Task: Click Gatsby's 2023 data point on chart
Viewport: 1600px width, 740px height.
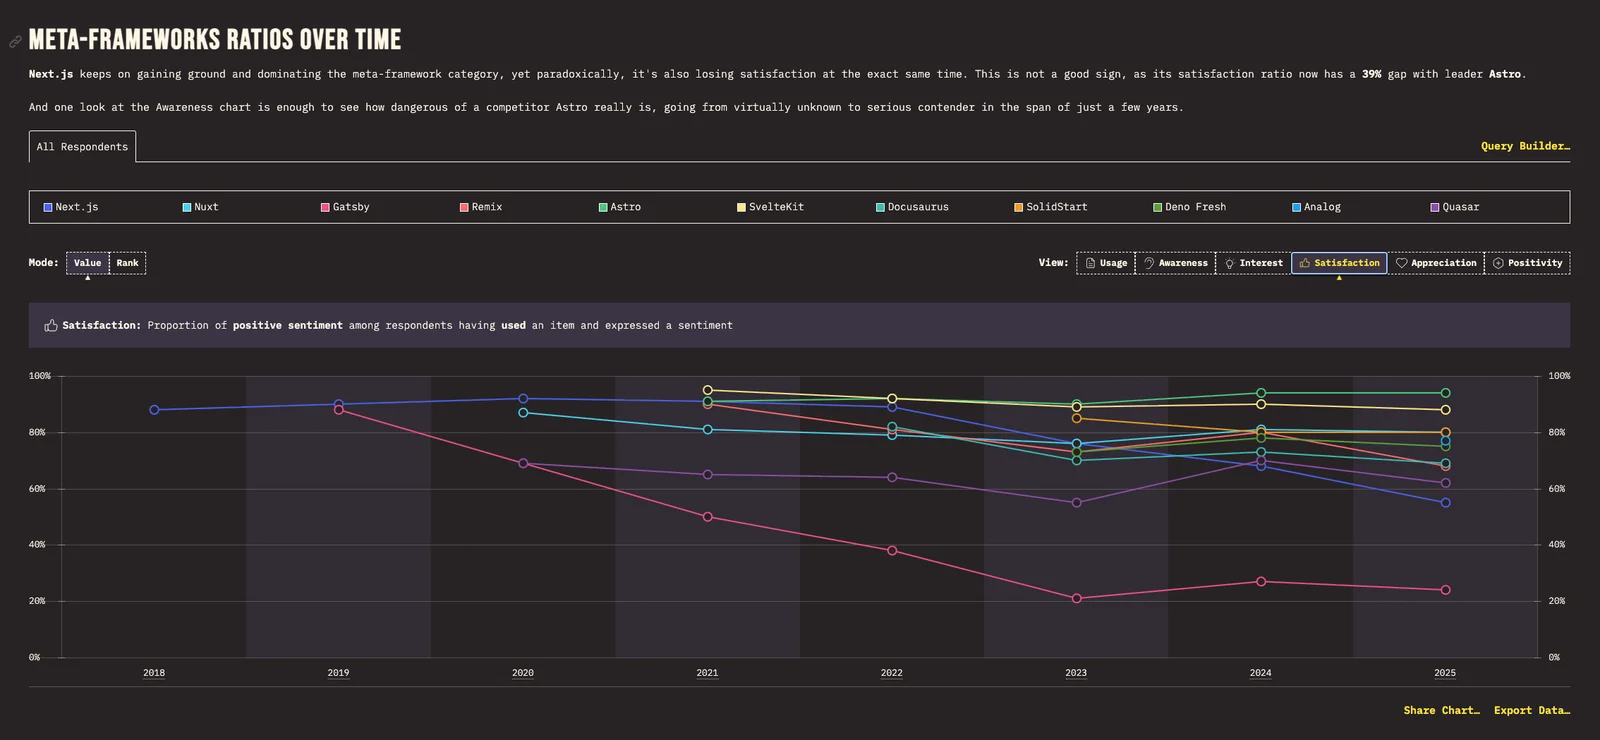Action: coord(1076,598)
